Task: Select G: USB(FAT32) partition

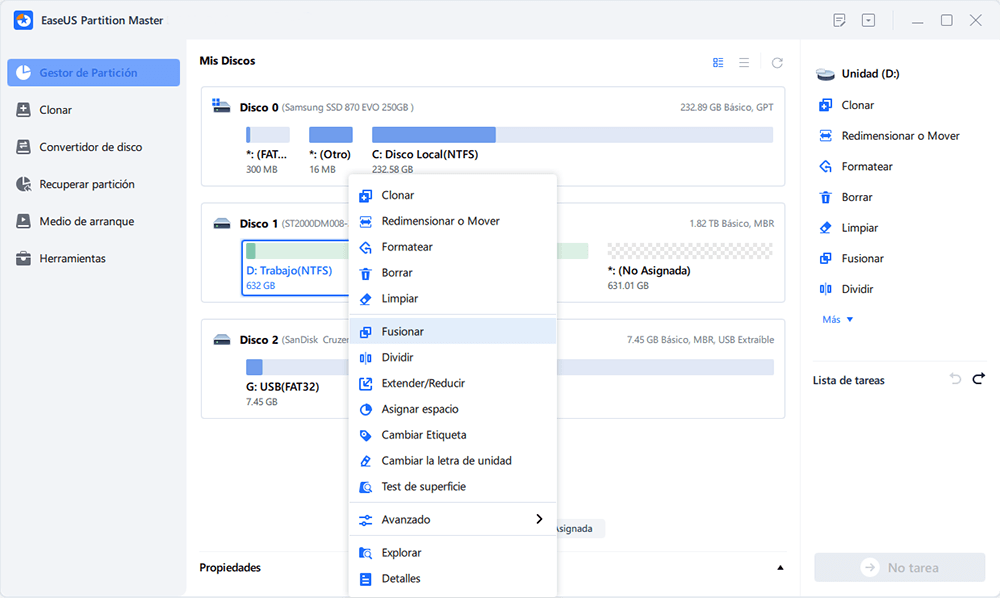Action: (x=296, y=383)
